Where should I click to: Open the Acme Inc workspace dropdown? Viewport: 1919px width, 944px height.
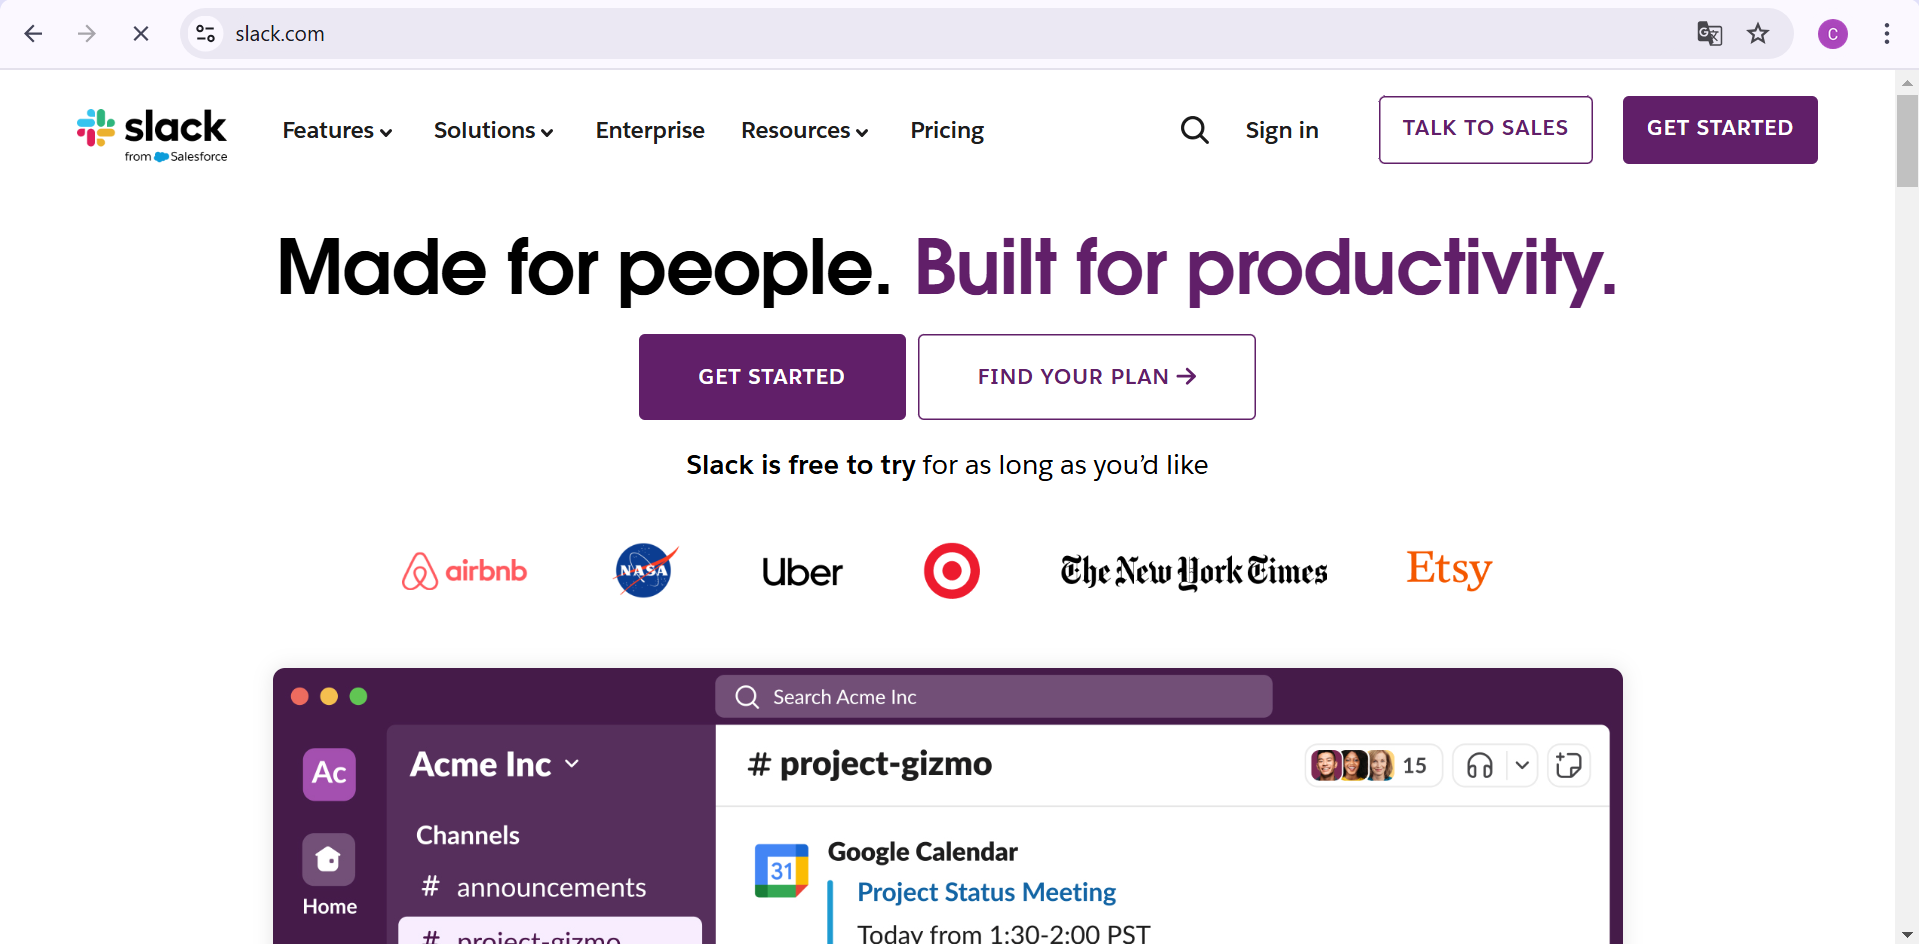point(495,764)
